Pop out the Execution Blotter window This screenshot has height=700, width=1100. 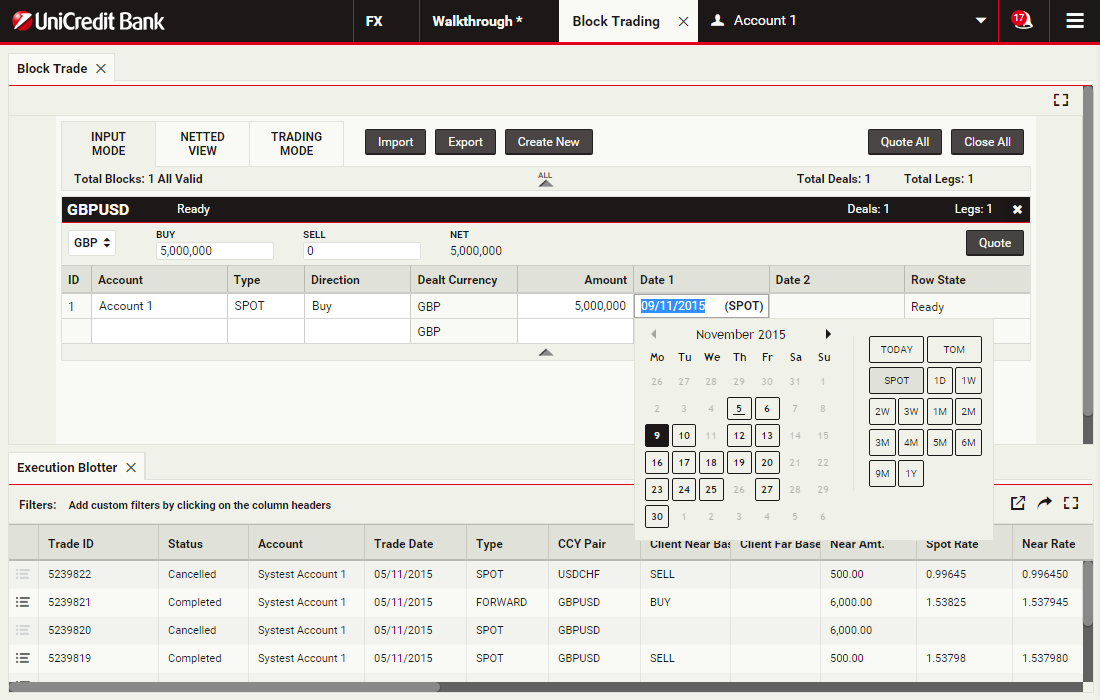1018,503
